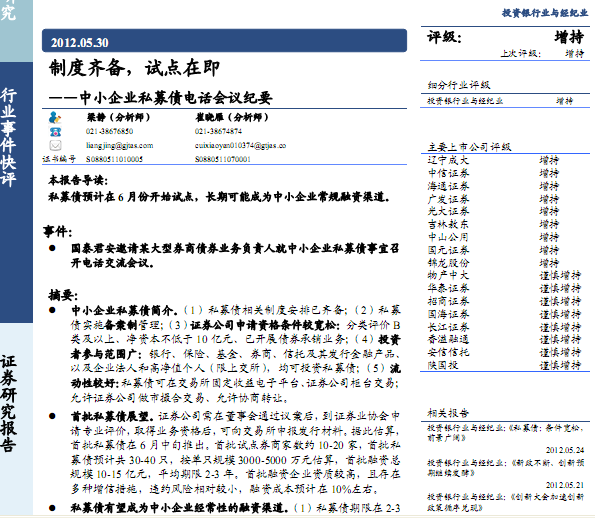The width and height of the screenshot is (595, 518).
Task: Click sidebar label 行业事件快评
Action: click(x=8, y=137)
